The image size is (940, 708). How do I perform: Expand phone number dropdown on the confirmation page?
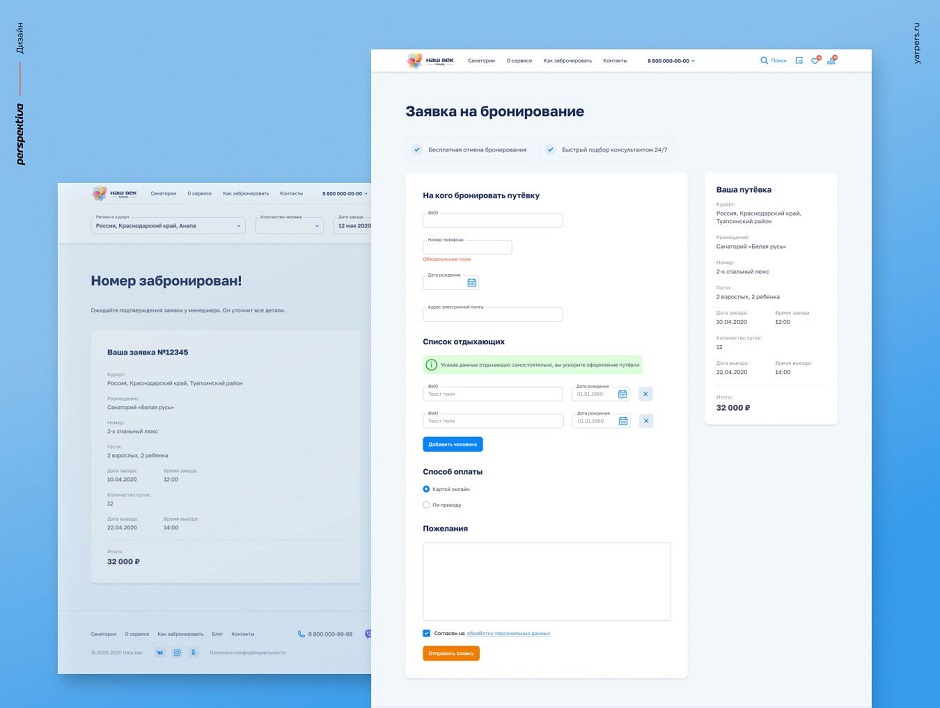click(366, 194)
